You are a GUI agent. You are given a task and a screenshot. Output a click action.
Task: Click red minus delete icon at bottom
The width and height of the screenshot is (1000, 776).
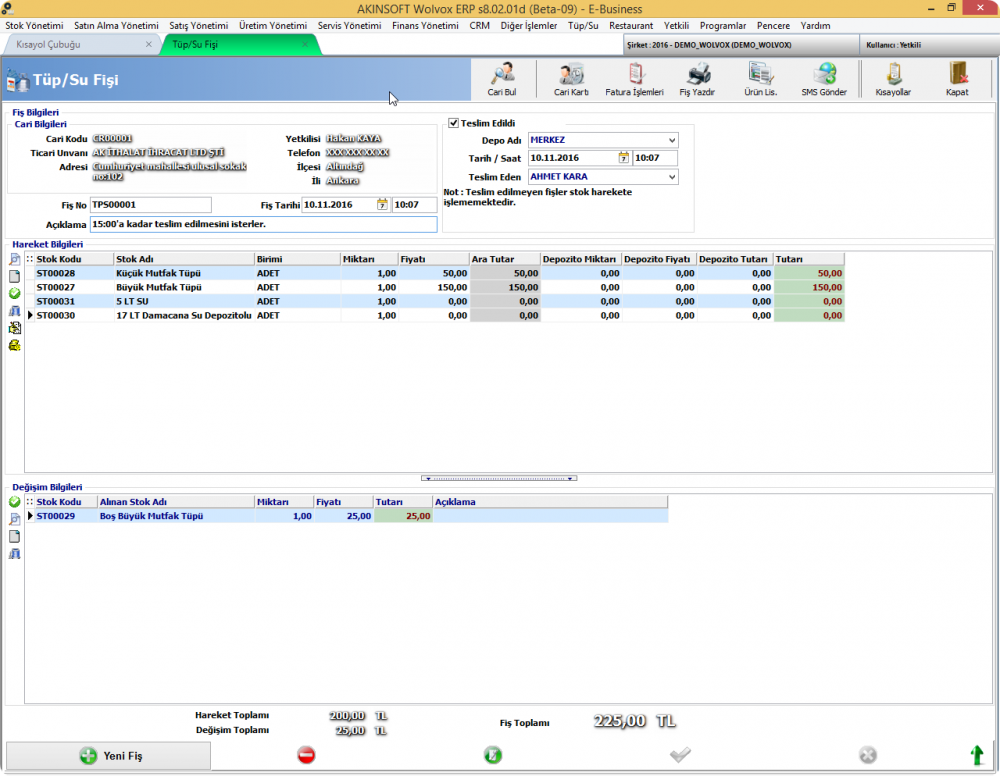coord(306,755)
